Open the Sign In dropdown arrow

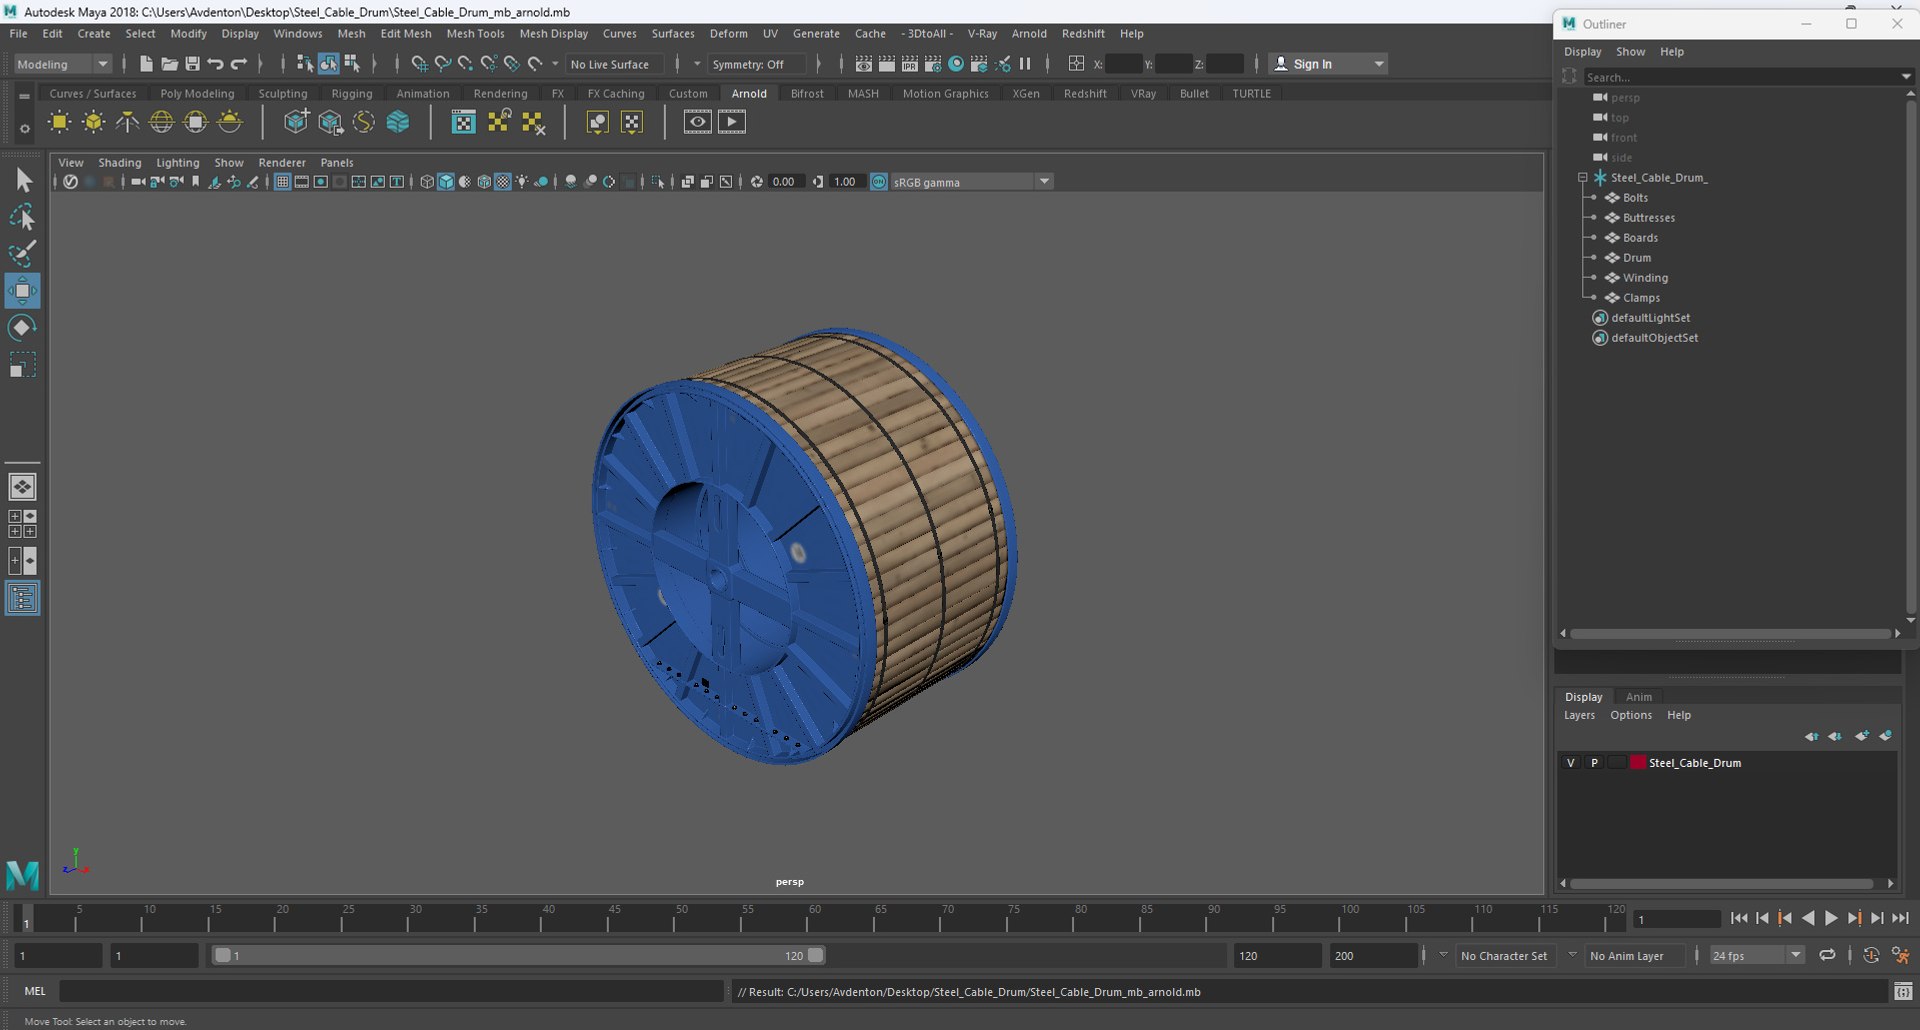[1379, 64]
